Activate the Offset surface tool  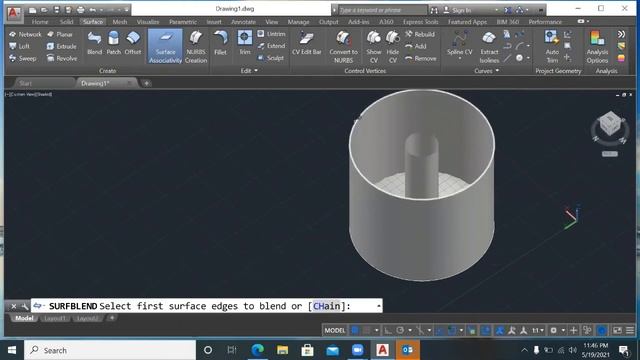click(x=133, y=43)
